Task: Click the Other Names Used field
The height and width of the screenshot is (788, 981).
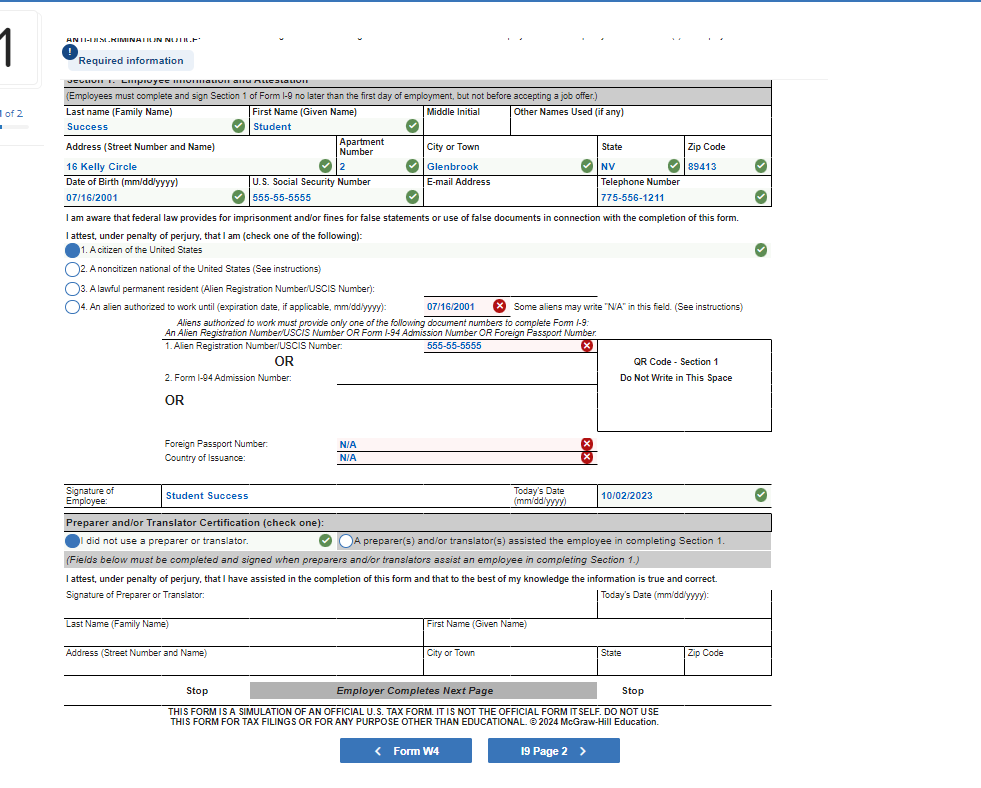Action: coord(641,126)
